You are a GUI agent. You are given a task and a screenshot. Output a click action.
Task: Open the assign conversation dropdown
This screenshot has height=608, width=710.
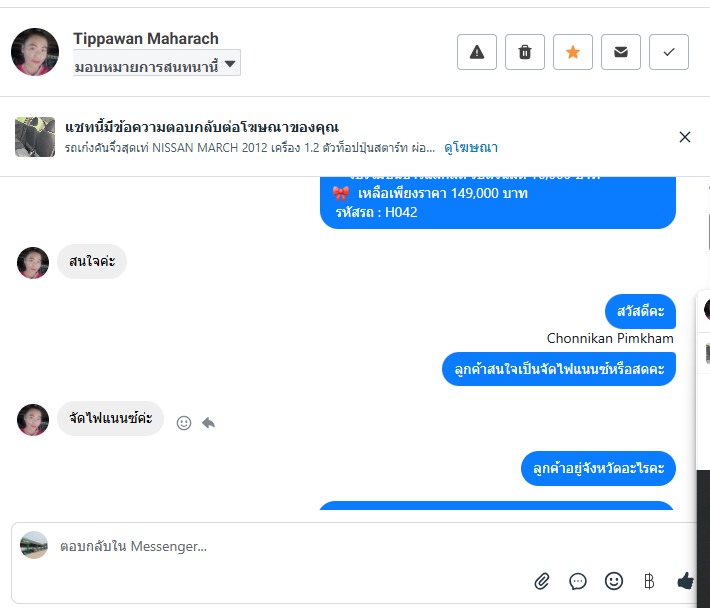(x=157, y=65)
